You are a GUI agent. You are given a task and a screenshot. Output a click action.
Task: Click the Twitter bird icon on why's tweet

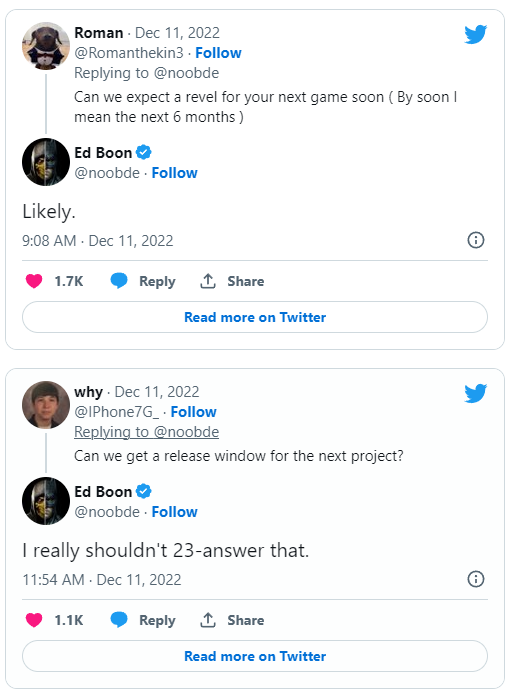pyautogui.click(x=475, y=393)
